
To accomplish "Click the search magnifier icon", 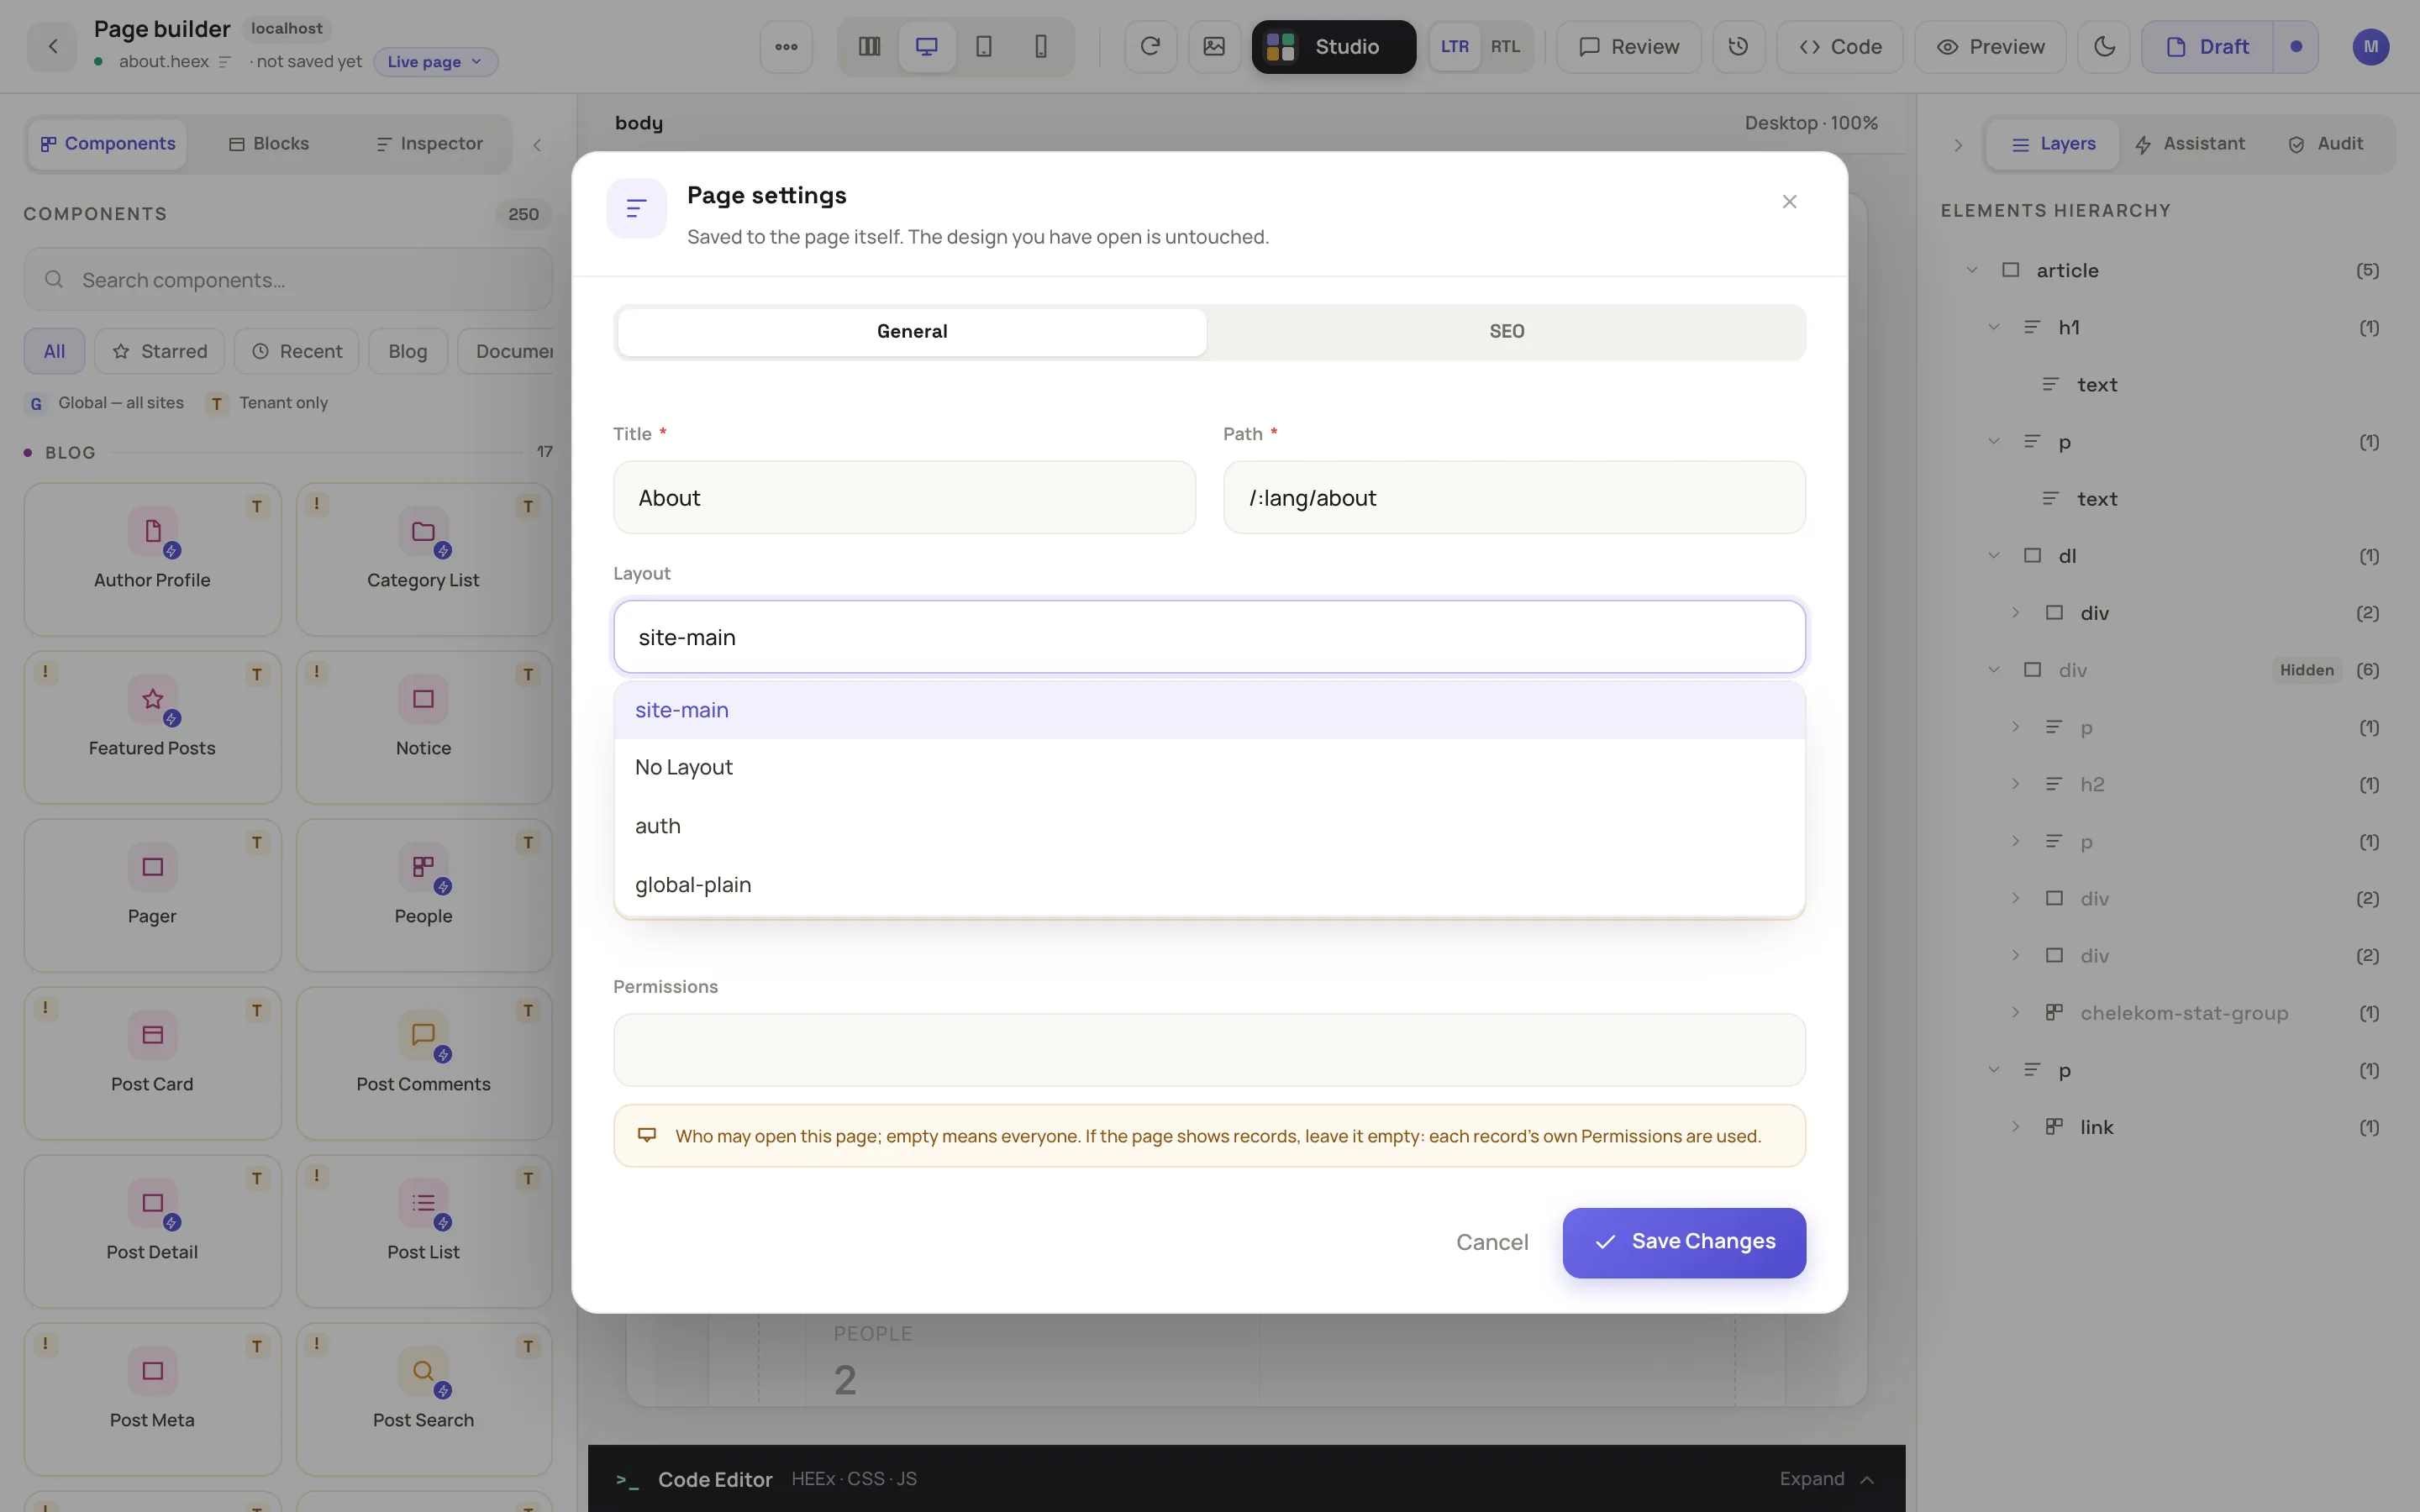I will pos(54,280).
